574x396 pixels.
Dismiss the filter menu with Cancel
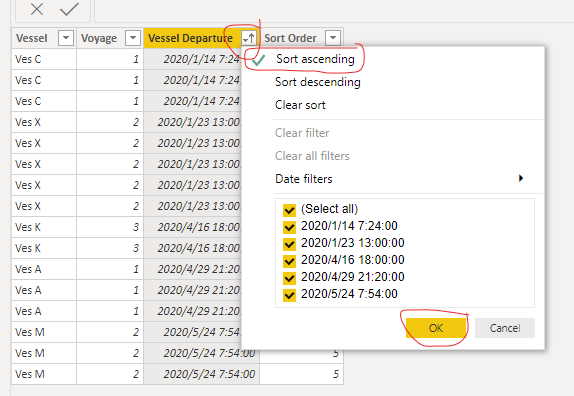[505, 328]
